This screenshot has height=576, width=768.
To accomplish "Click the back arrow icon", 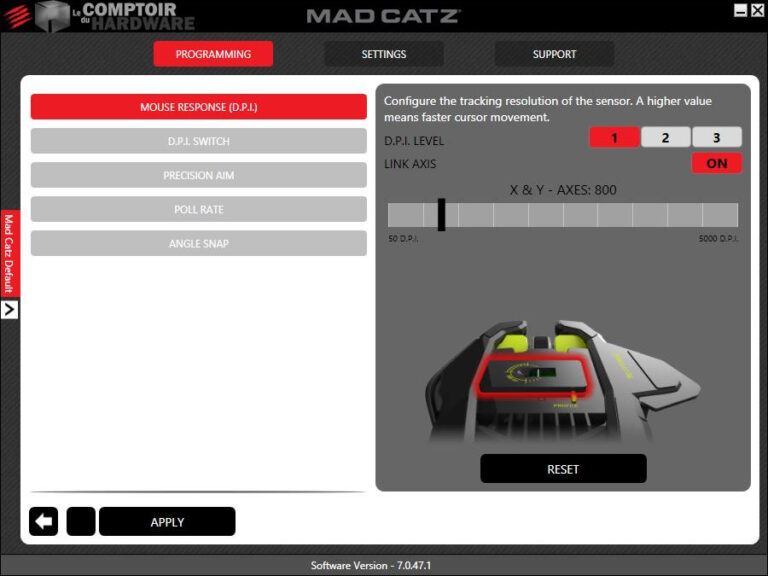I will click(43, 521).
